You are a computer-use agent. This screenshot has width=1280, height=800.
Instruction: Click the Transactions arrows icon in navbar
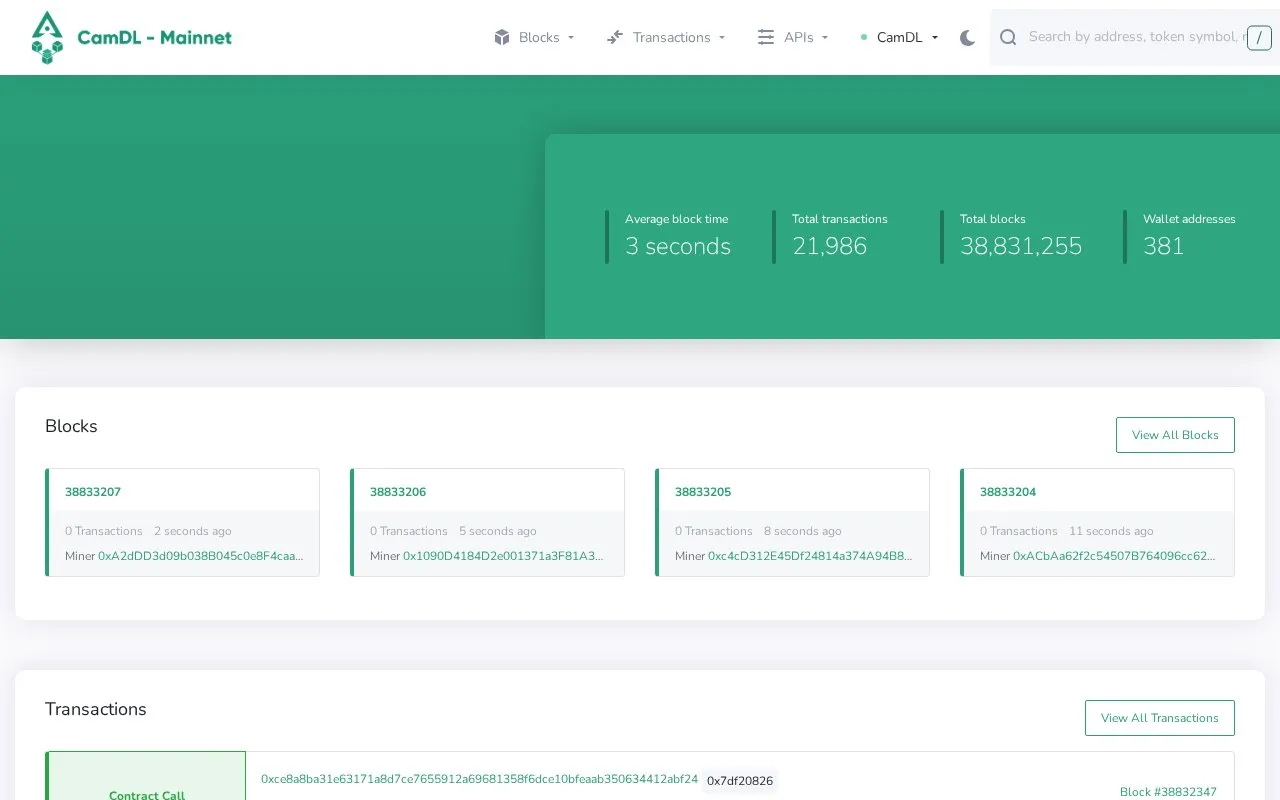tap(615, 37)
